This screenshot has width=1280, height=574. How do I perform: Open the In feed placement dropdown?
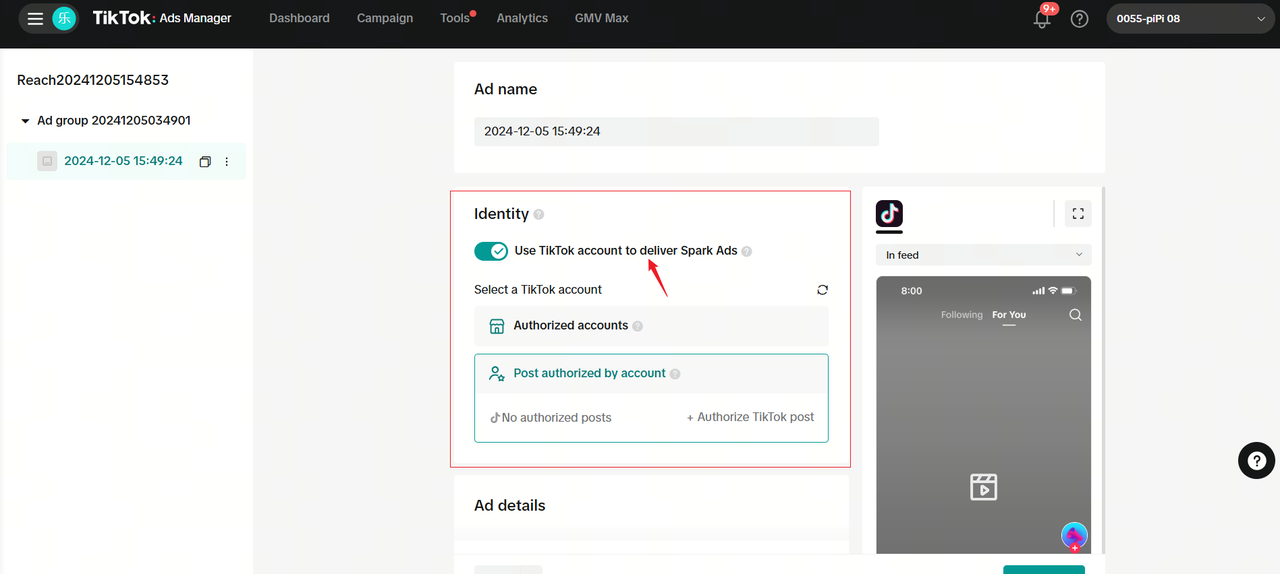point(983,255)
